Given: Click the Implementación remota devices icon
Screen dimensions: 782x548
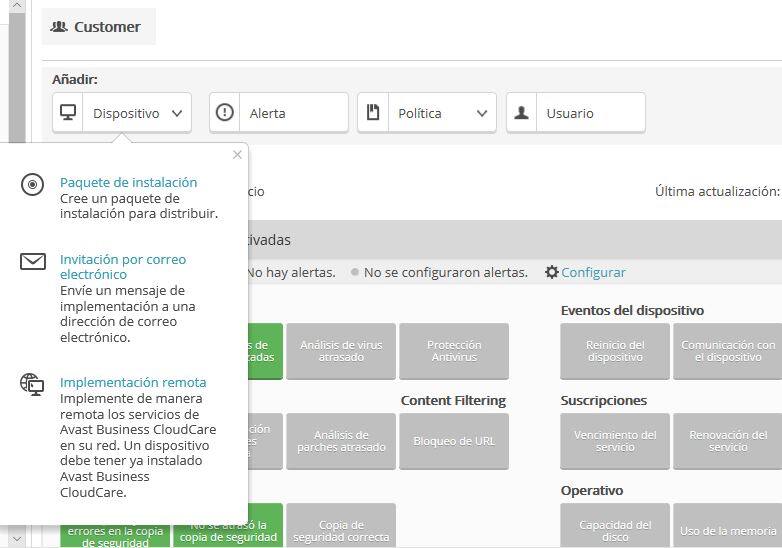Looking at the screenshot, I should [x=33, y=384].
